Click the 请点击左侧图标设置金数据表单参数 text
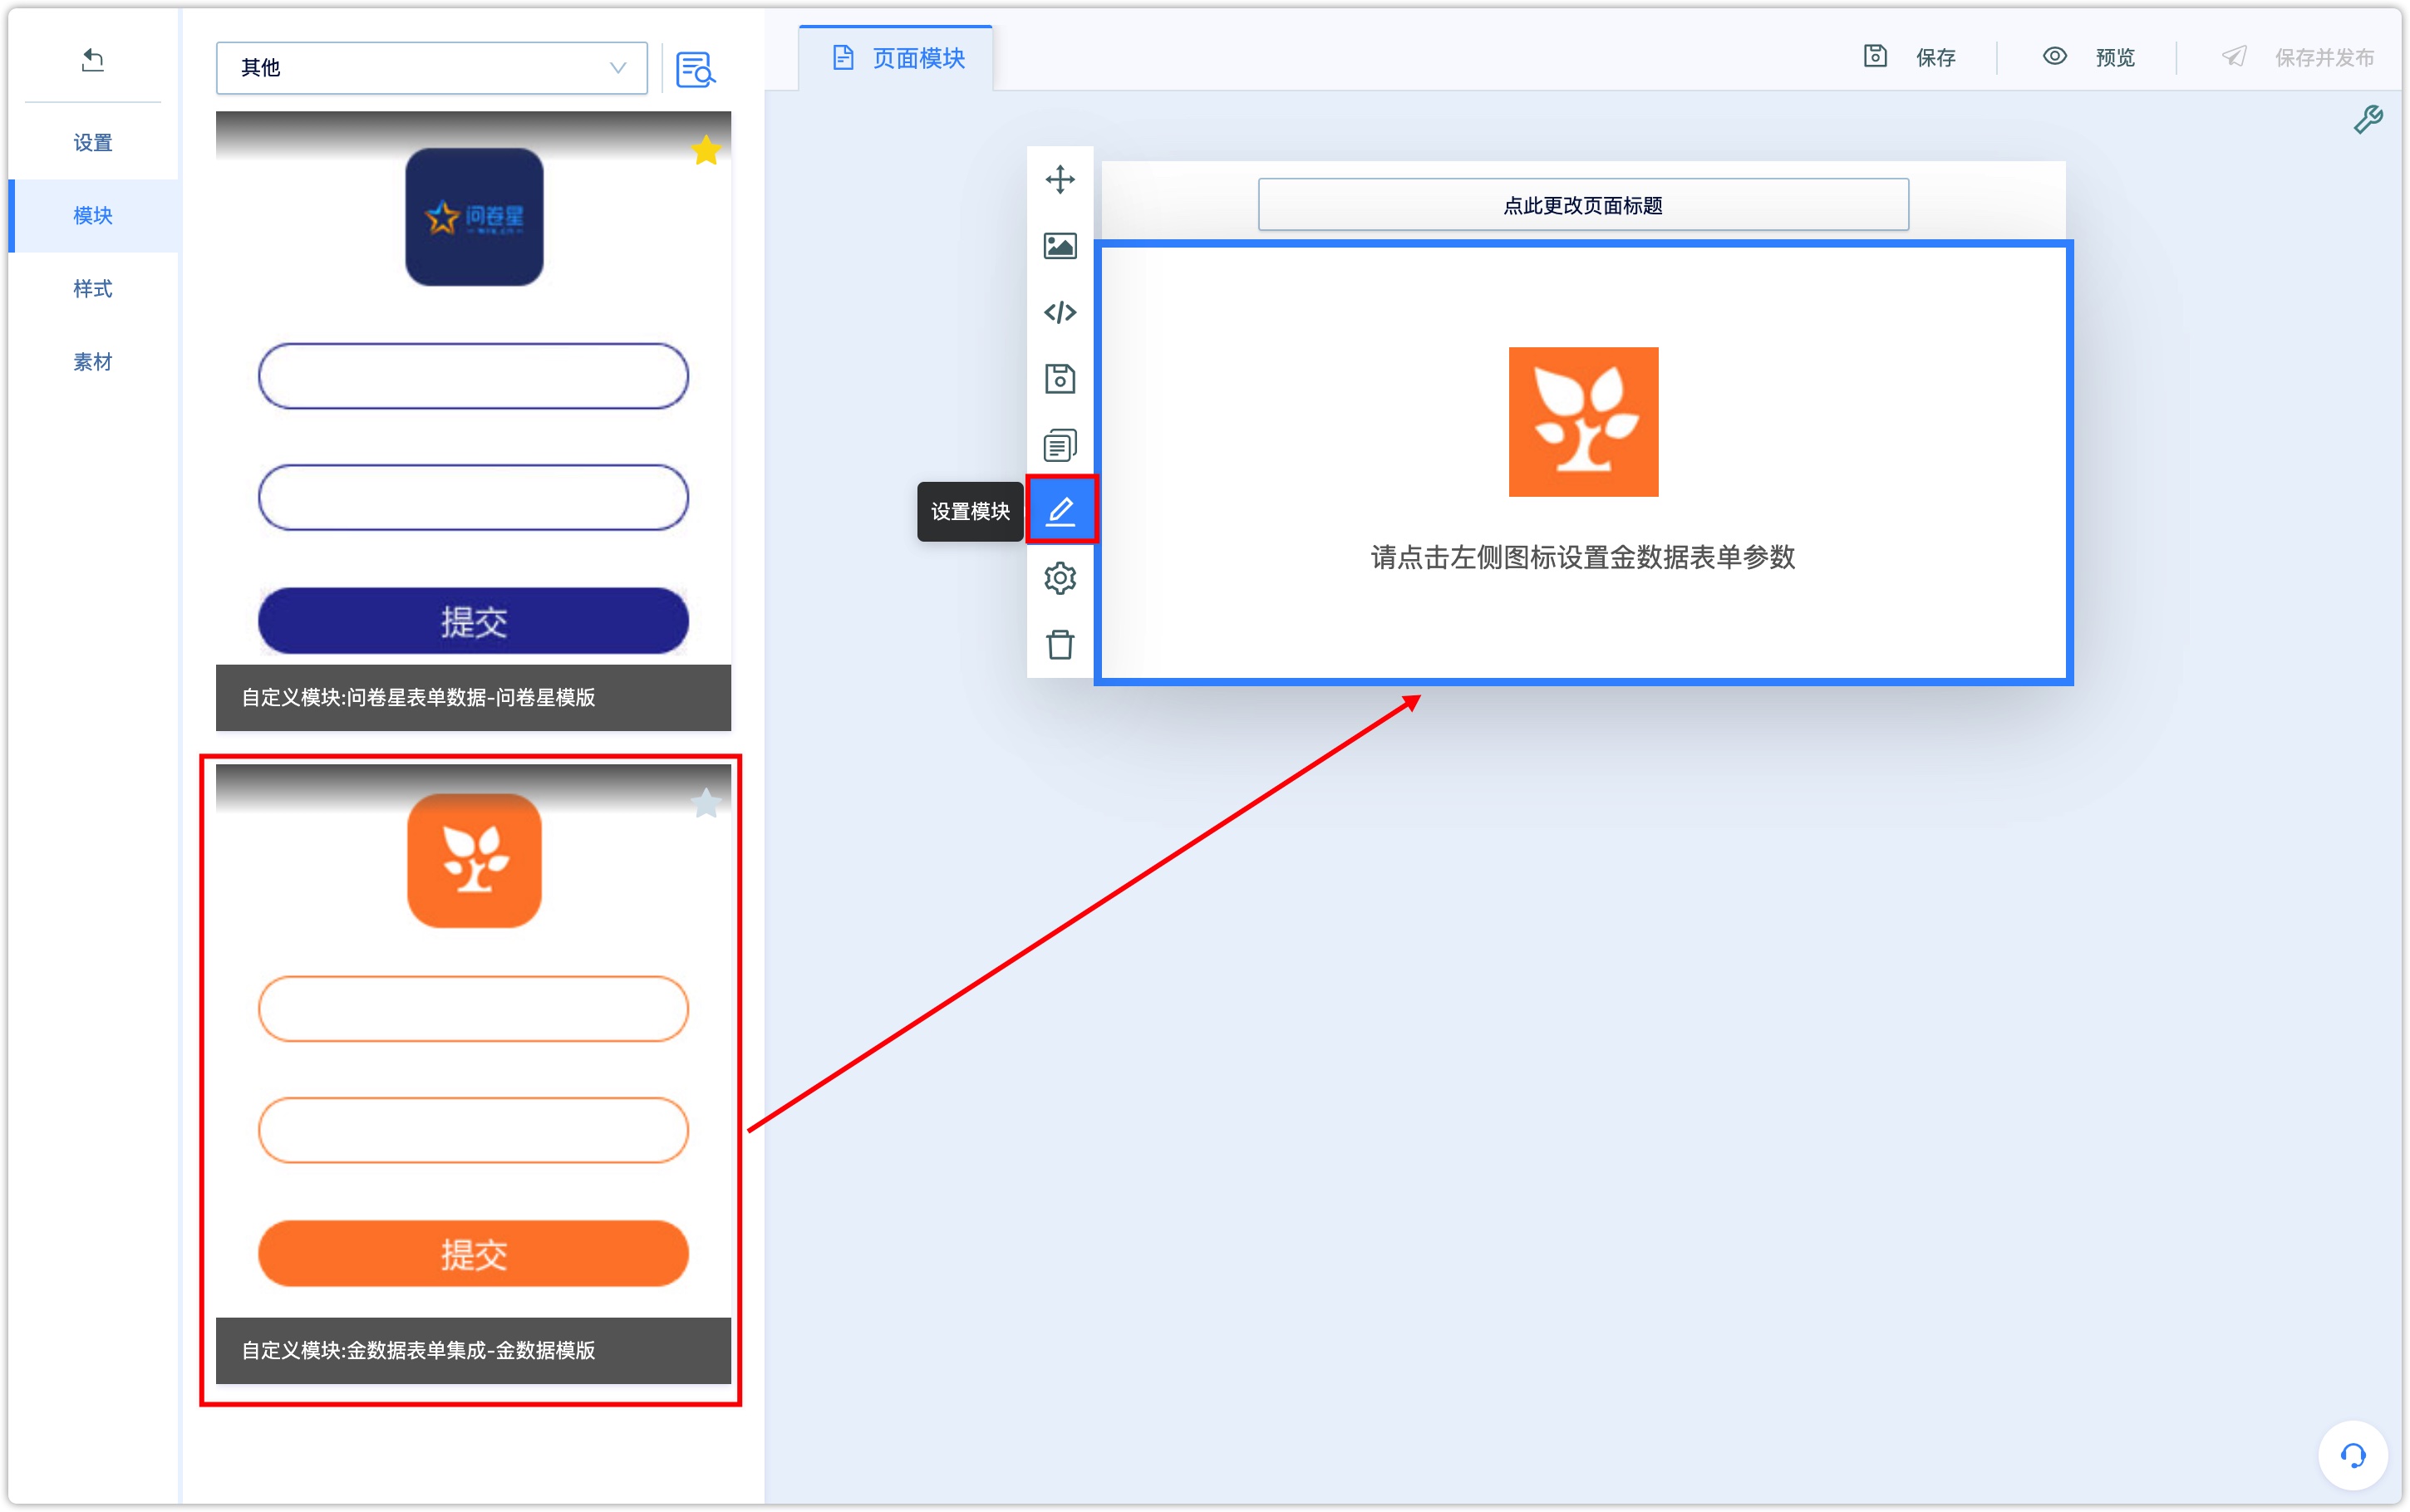The width and height of the screenshot is (2410, 1512). (x=1583, y=558)
